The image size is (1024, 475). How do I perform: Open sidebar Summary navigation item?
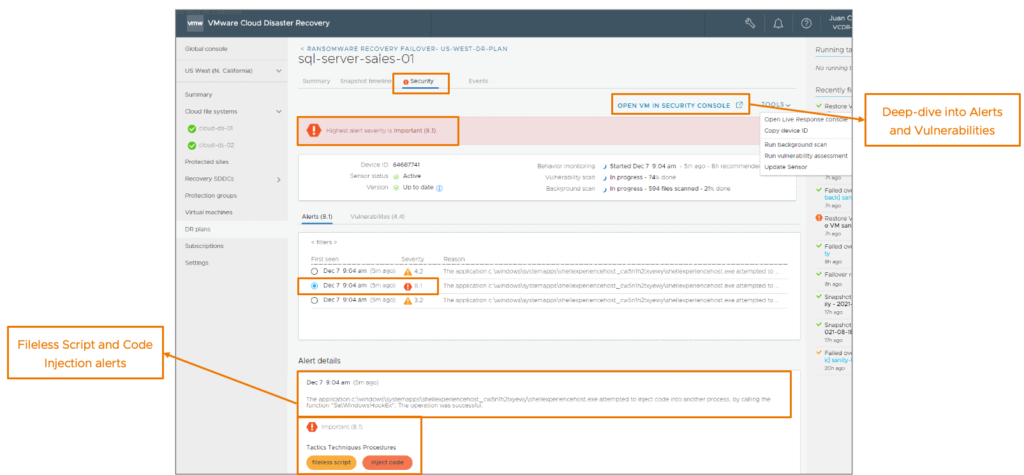coord(199,95)
